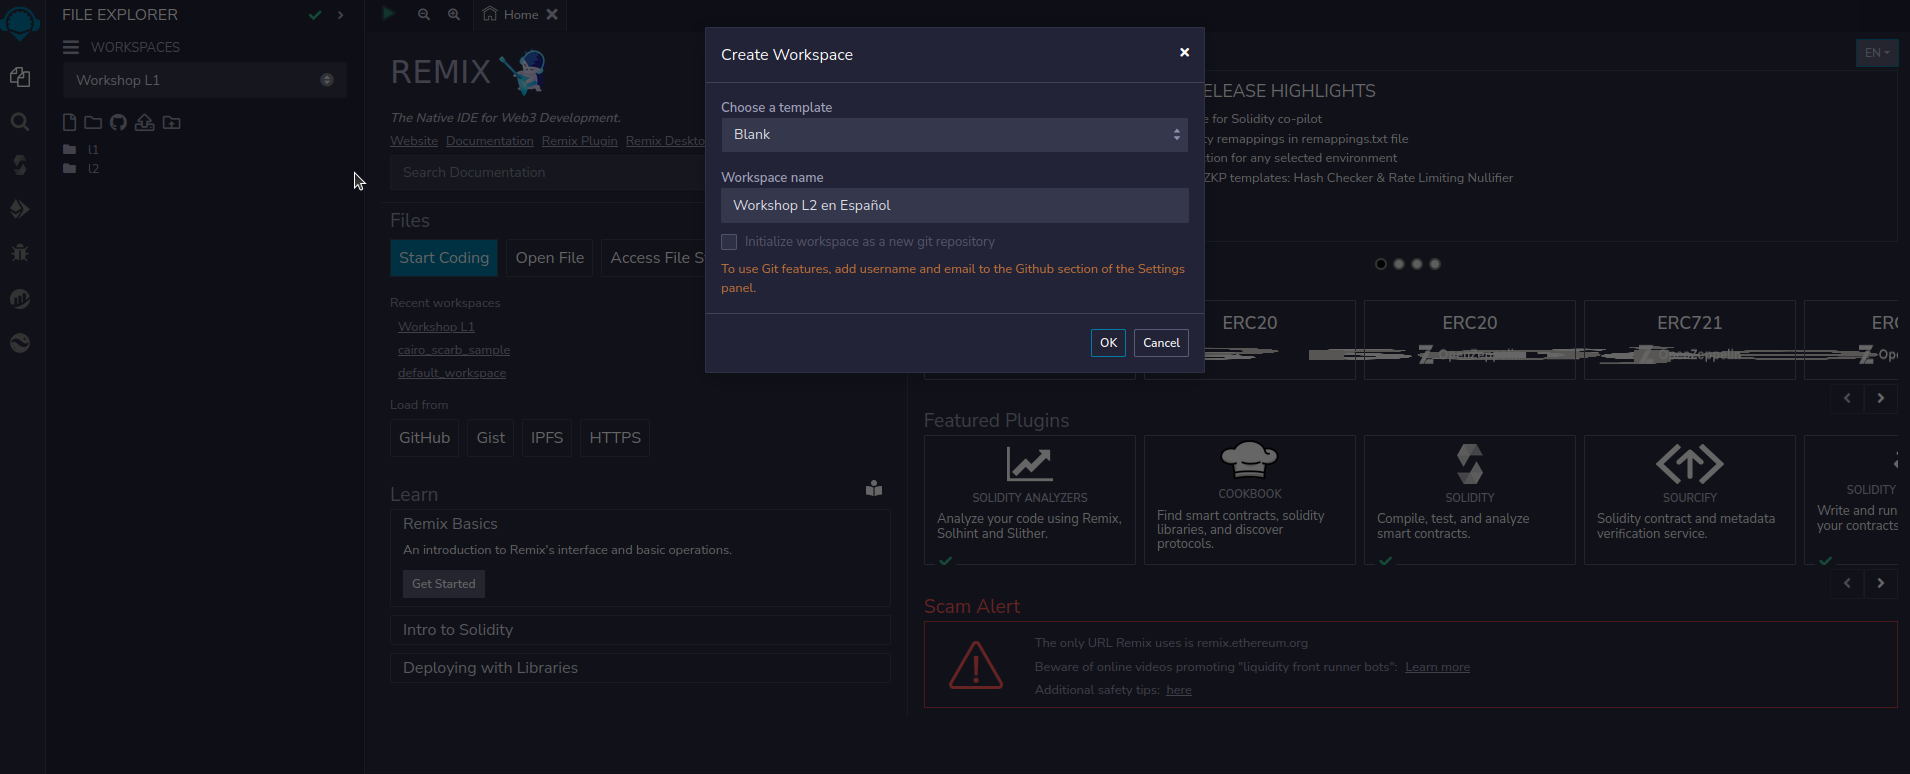Select the first carousel indicator dot
The height and width of the screenshot is (774, 1910).
[1381, 264]
